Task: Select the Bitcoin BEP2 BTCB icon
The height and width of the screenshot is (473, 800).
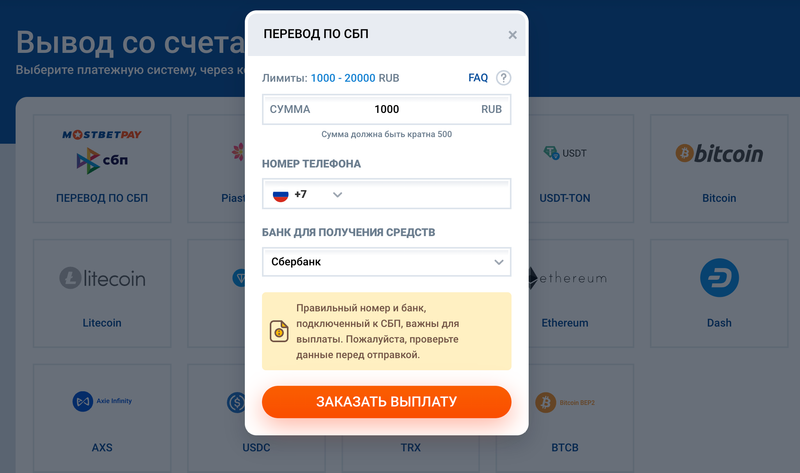Action: [566, 402]
